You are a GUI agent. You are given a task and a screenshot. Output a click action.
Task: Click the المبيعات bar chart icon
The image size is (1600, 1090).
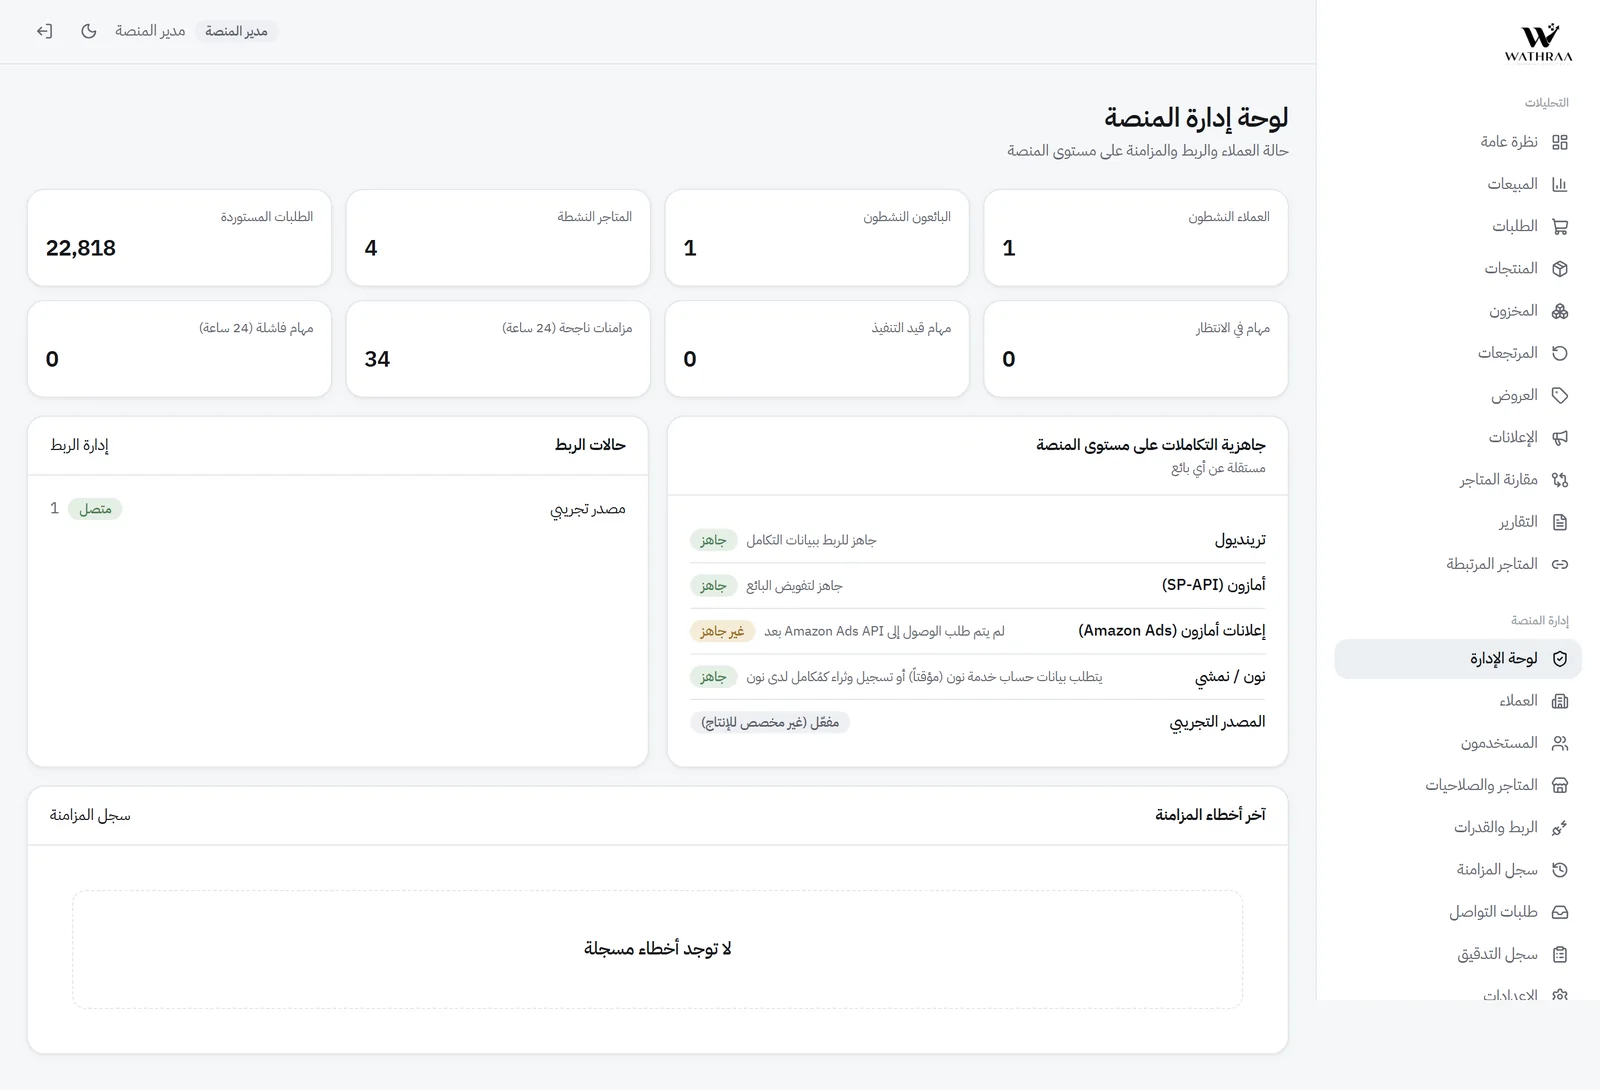click(x=1560, y=184)
